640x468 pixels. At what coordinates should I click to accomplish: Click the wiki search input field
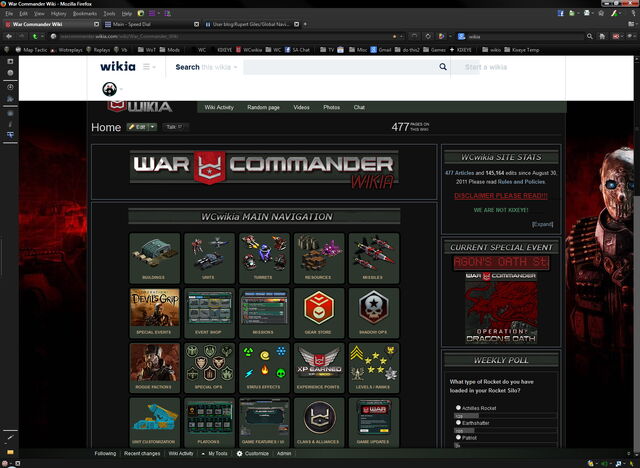coord(341,67)
